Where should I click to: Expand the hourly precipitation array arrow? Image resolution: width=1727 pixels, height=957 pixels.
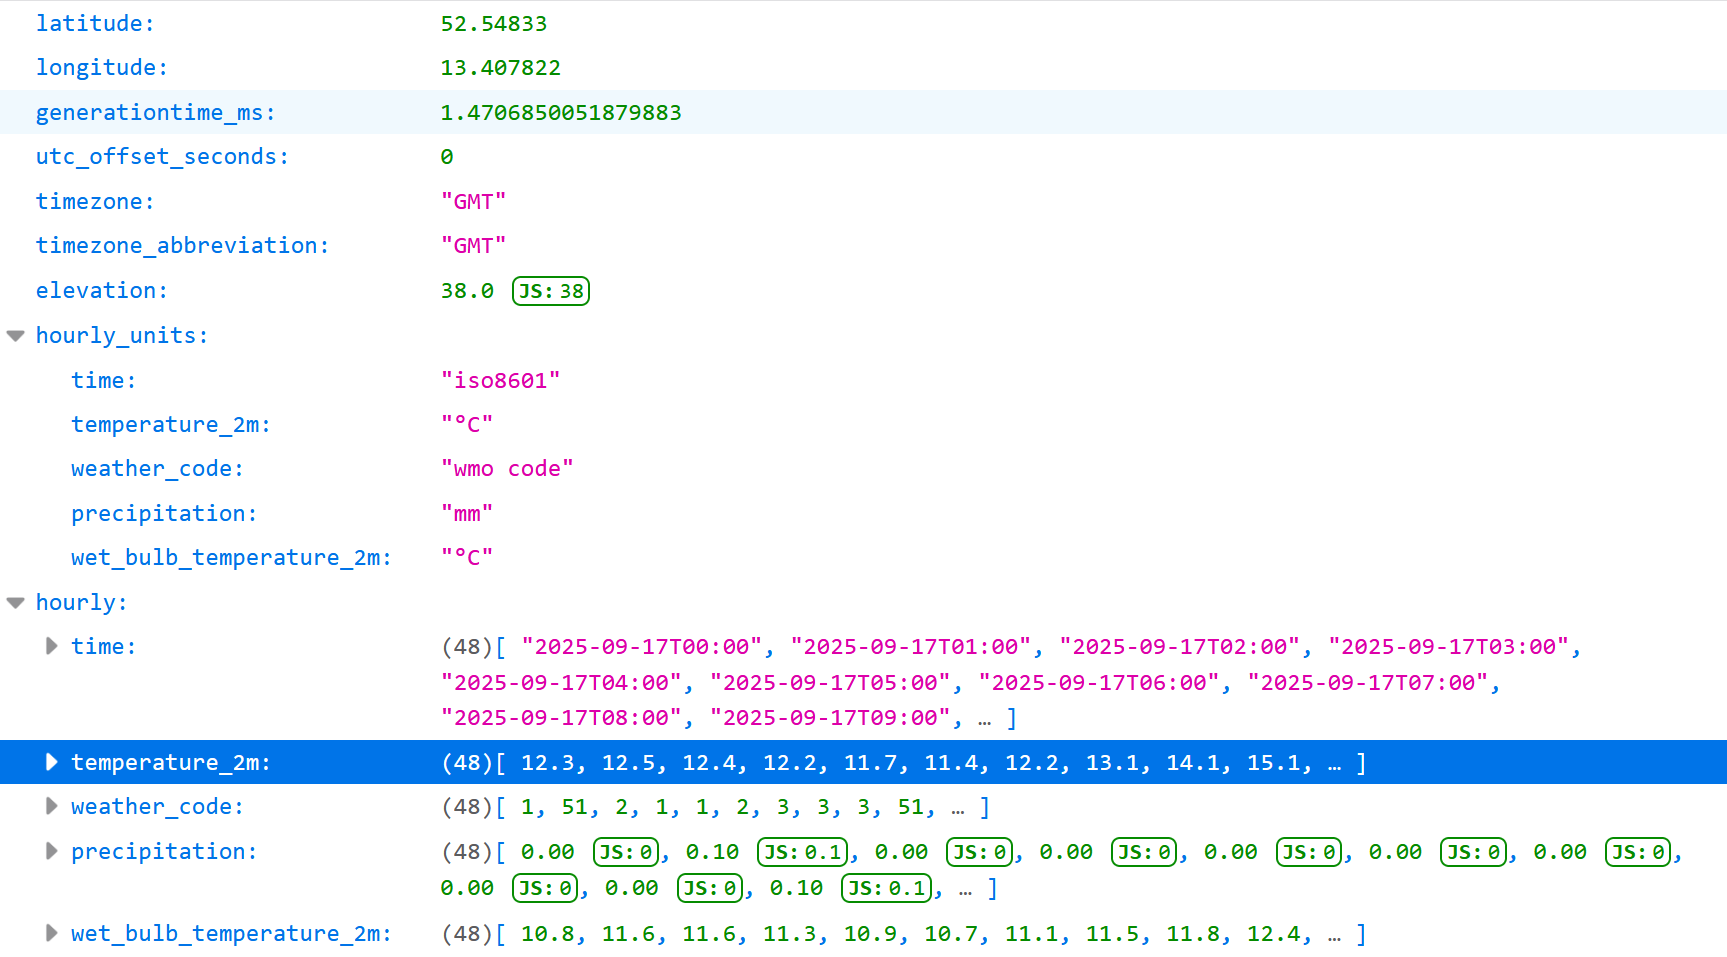(x=51, y=851)
